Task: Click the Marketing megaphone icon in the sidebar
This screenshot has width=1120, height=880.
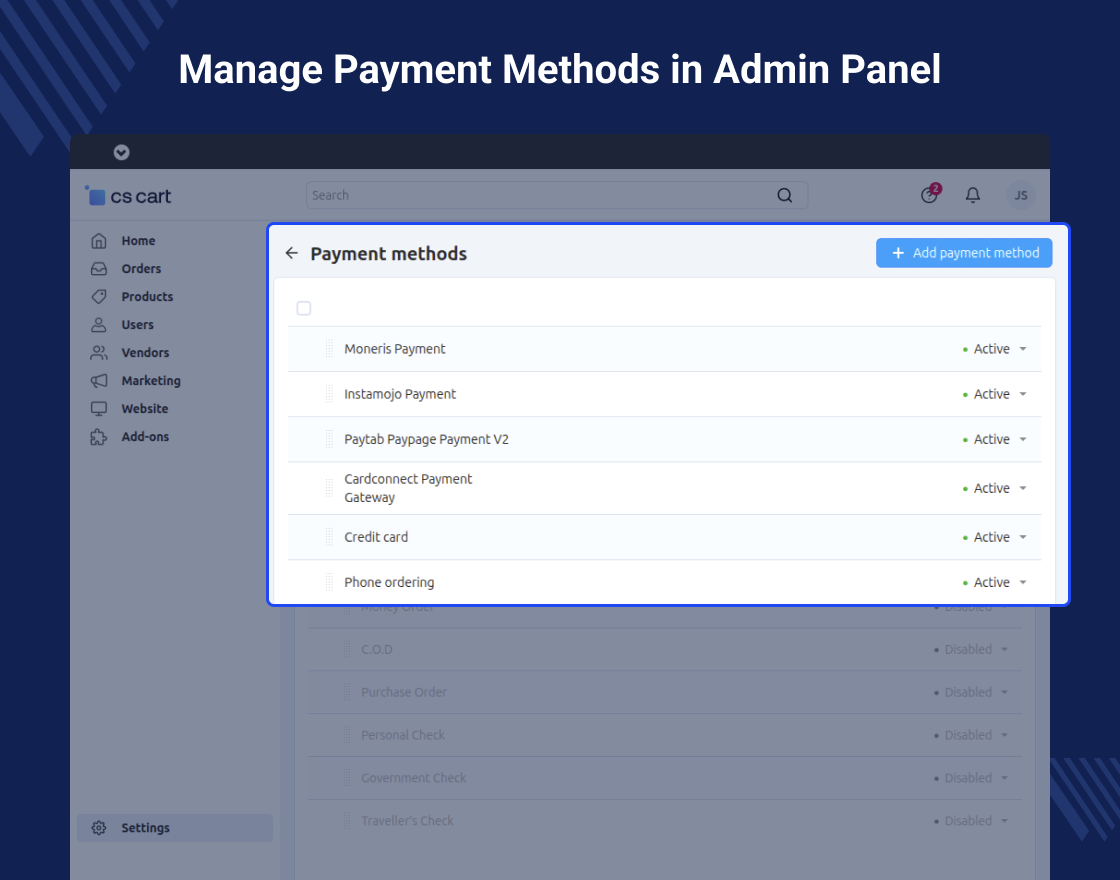Action: pos(99,381)
